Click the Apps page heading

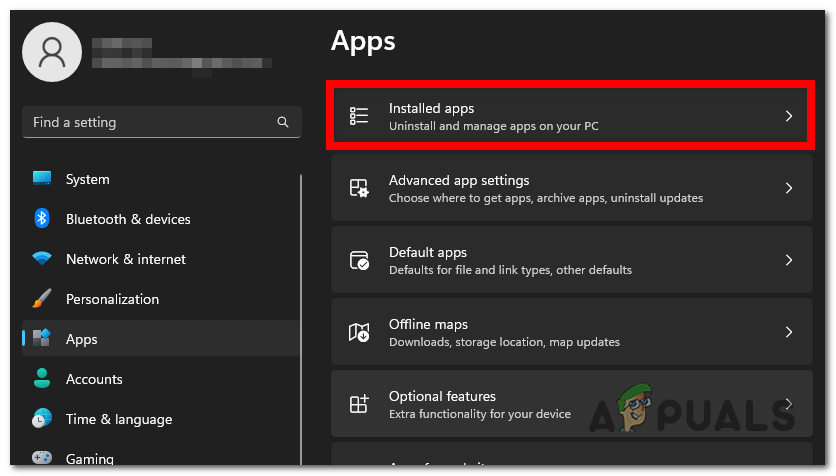[363, 42]
